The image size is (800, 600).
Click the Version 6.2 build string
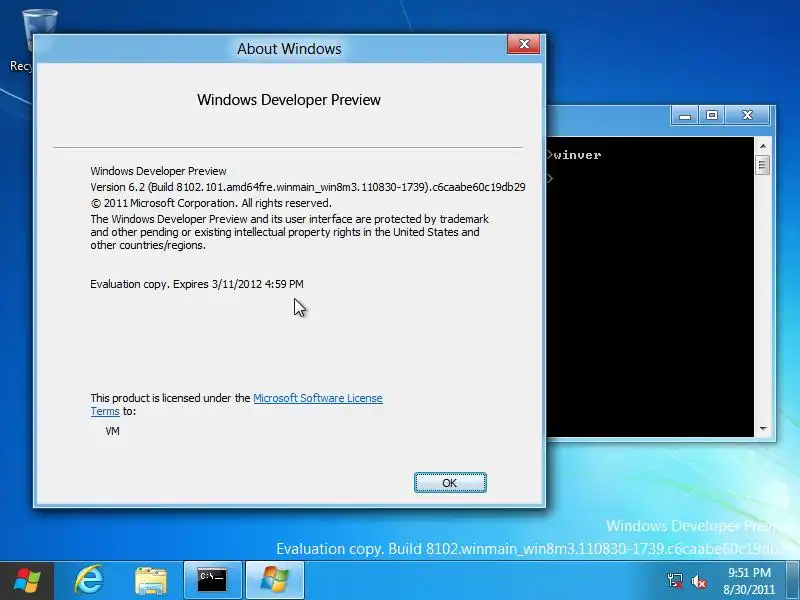pyautogui.click(x=308, y=187)
